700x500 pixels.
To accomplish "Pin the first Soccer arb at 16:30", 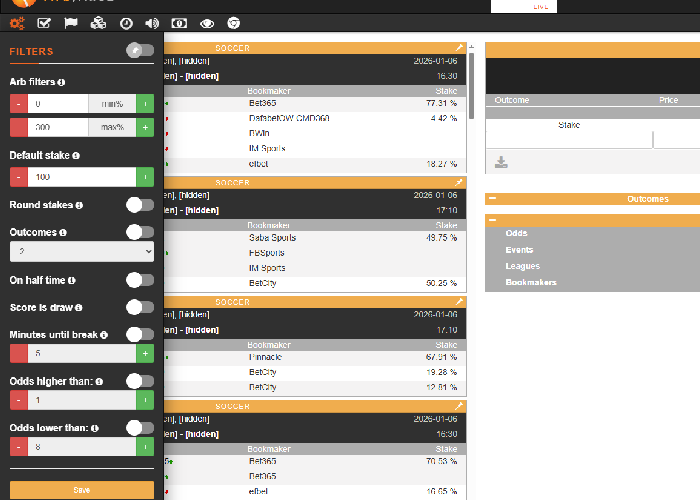I will pyautogui.click(x=459, y=48).
